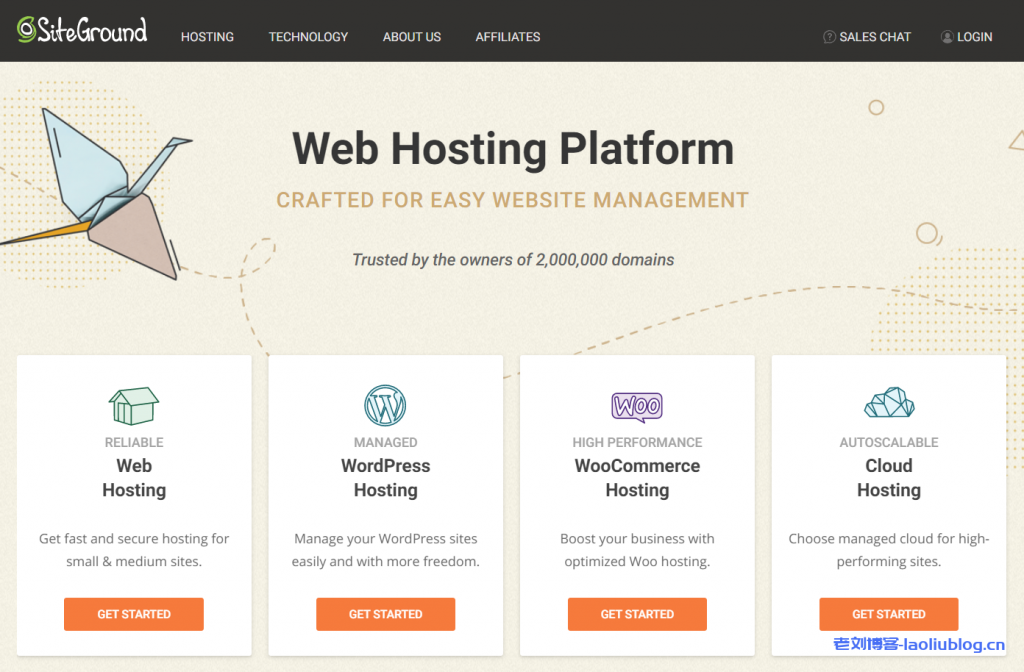Open the Affiliates navigation item
1024x672 pixels.
tap(508, 37)
